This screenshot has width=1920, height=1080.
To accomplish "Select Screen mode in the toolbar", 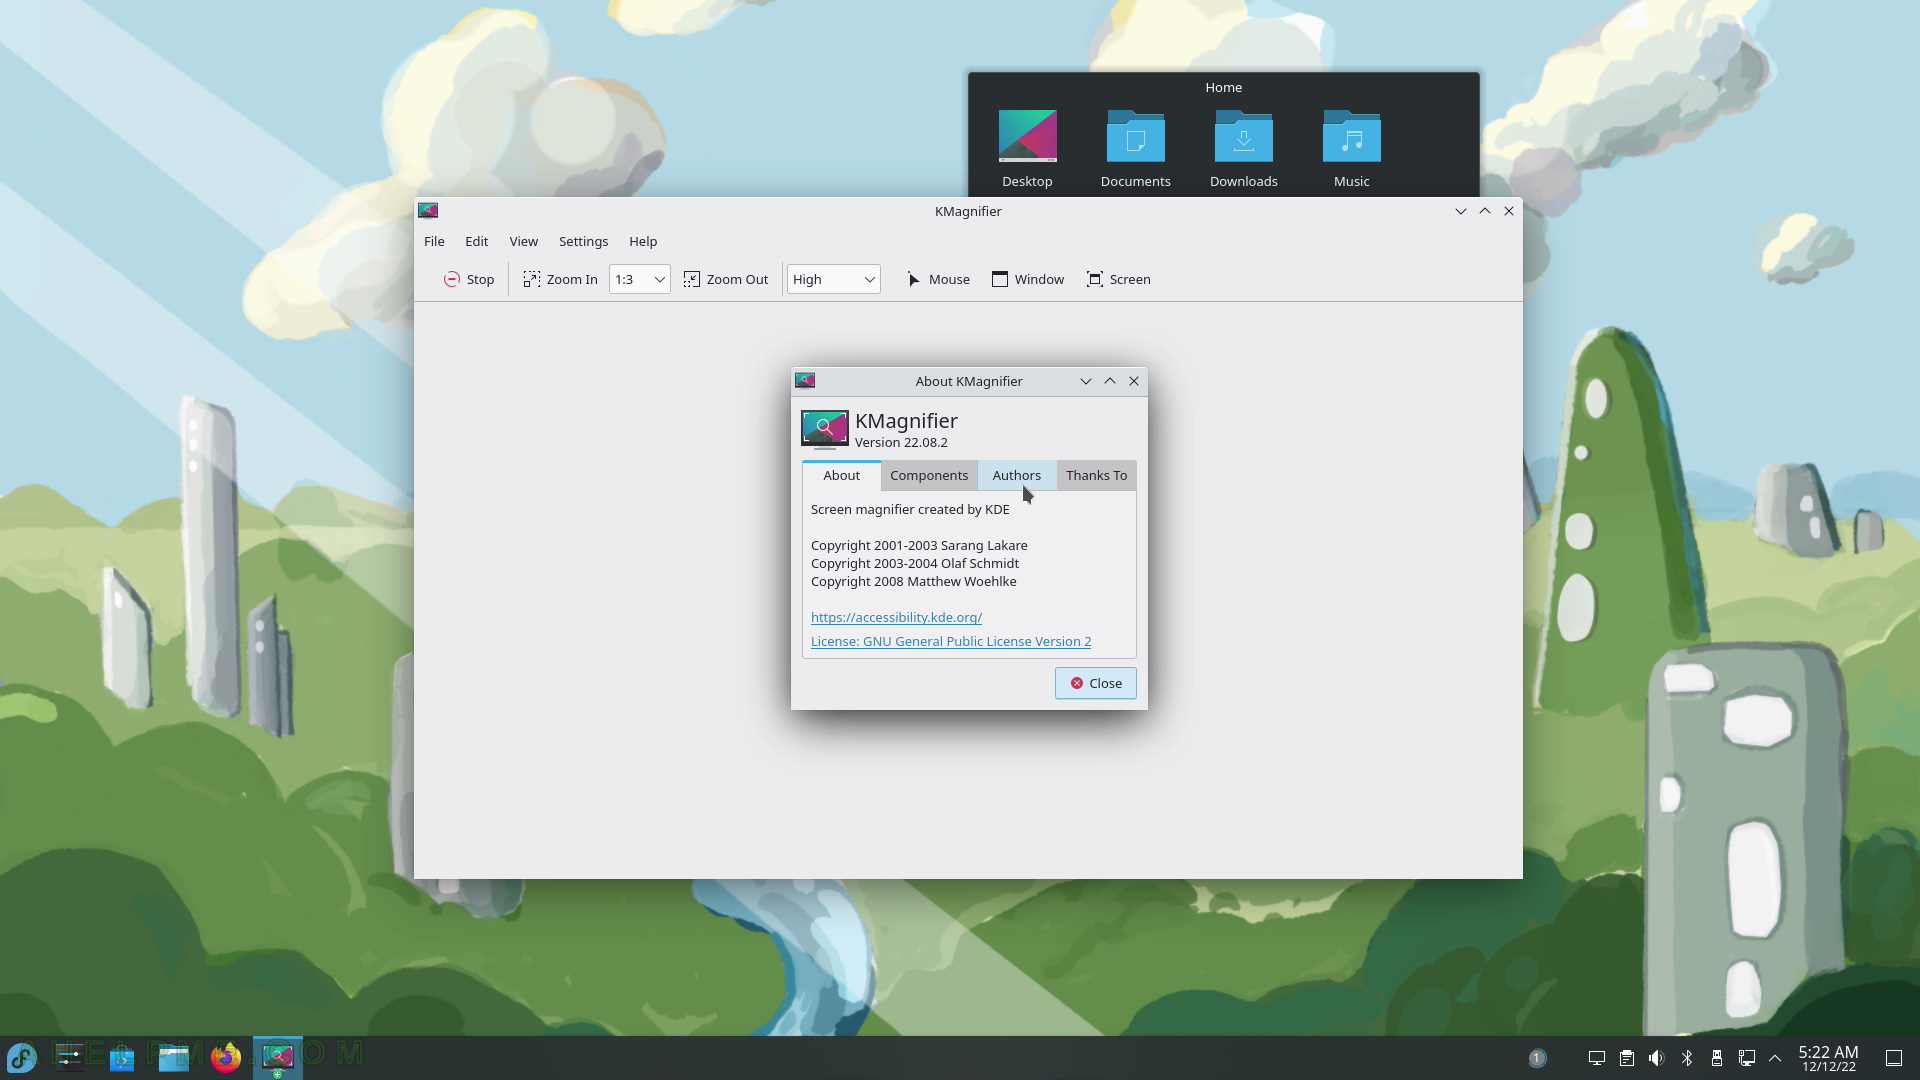I will 1119,279.
